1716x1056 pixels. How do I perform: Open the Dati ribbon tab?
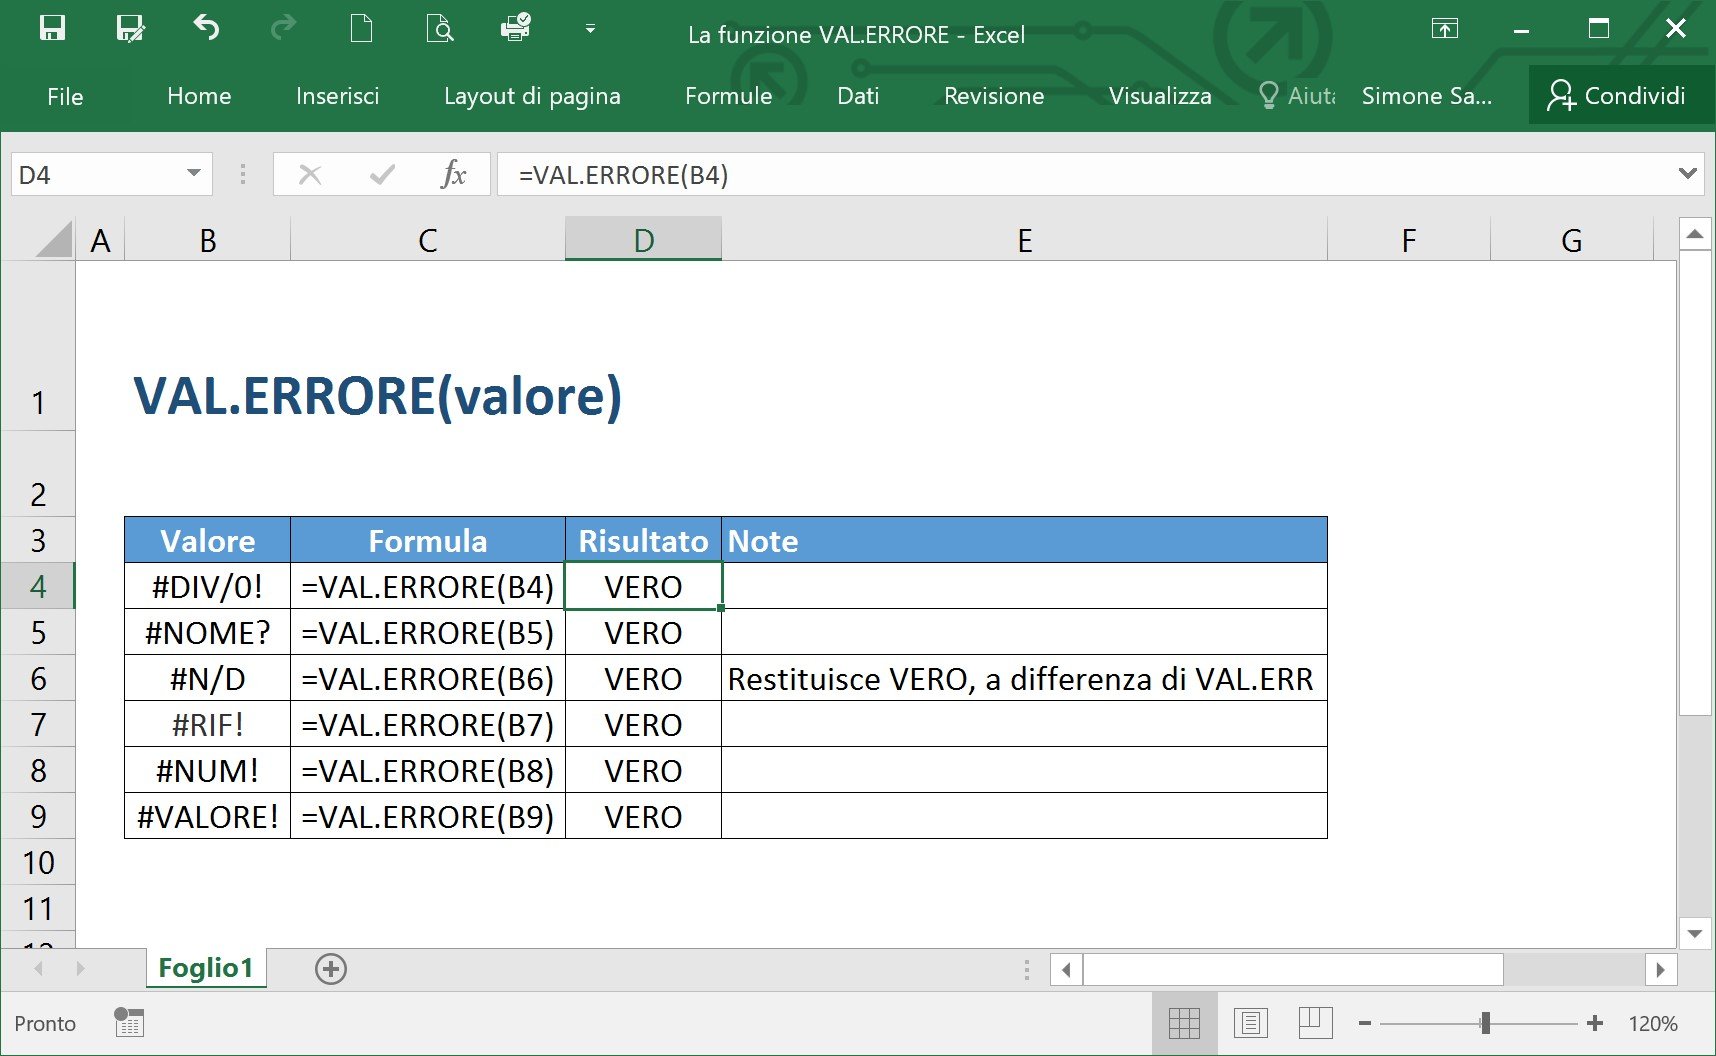(x=858, y=96)
